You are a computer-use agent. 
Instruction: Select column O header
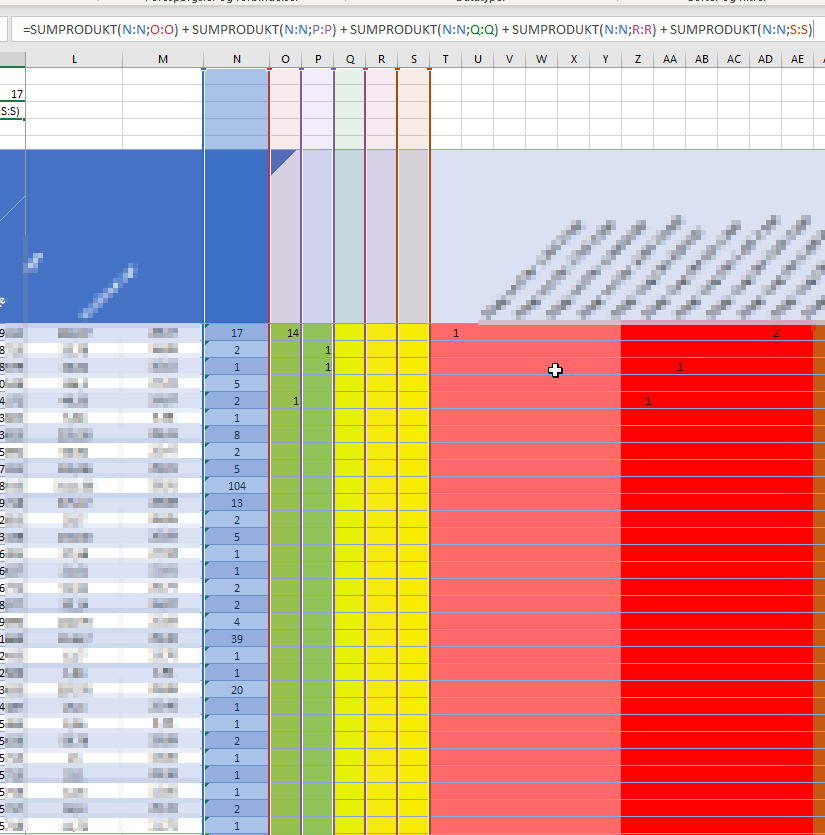[285, 60]
